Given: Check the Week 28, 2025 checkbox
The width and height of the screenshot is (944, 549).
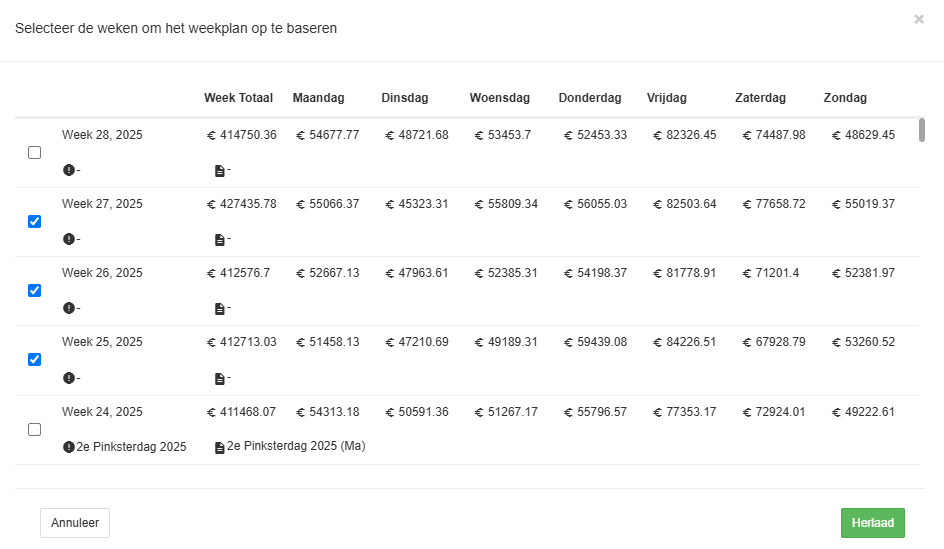Looking at the screenshot, I should pos(35,153).
